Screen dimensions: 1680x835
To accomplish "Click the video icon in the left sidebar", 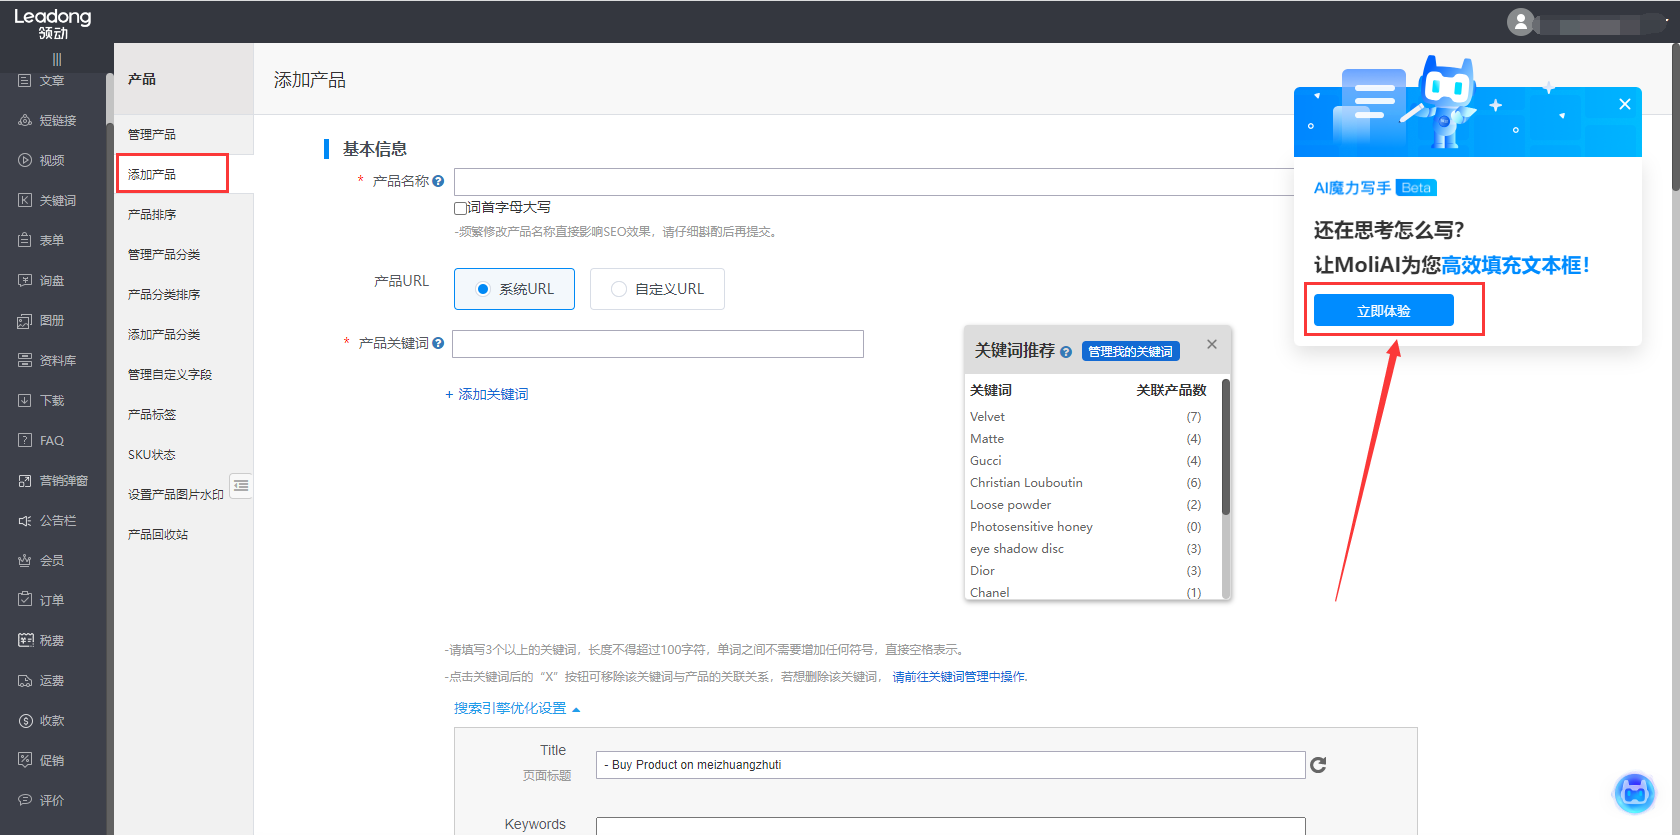I will pos(25,160).
